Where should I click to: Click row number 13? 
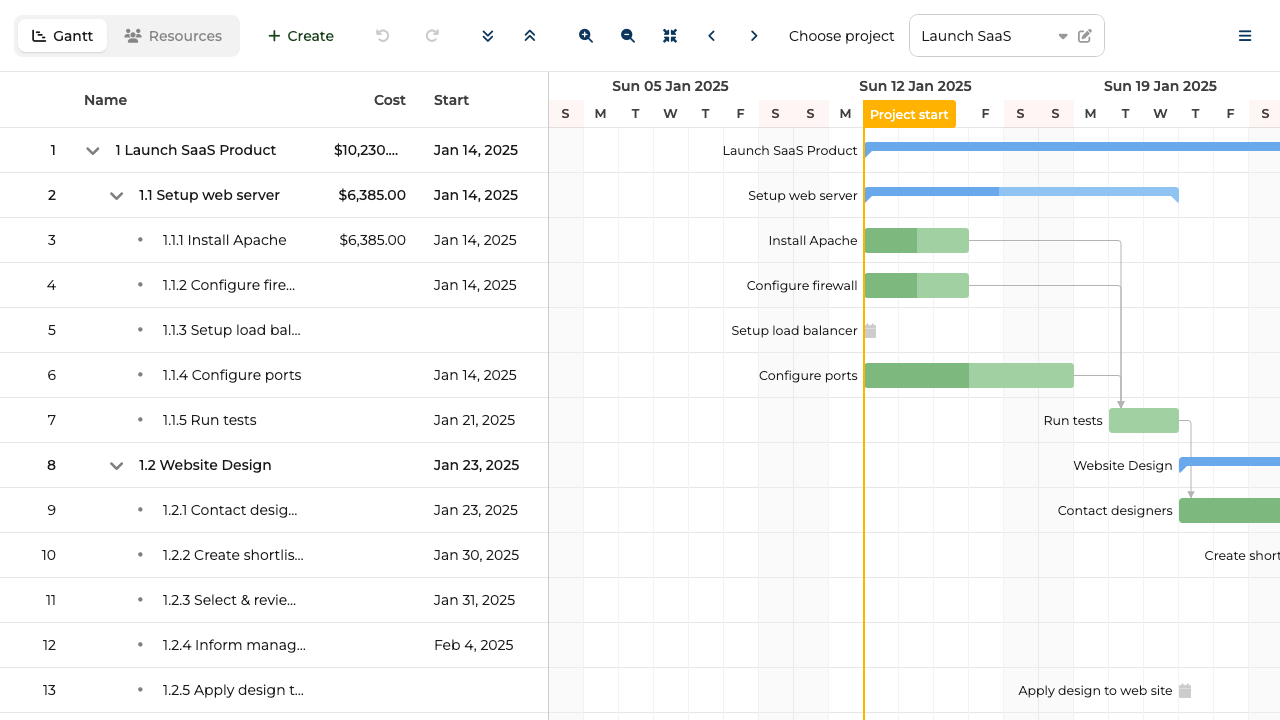(x=49, y=690)
